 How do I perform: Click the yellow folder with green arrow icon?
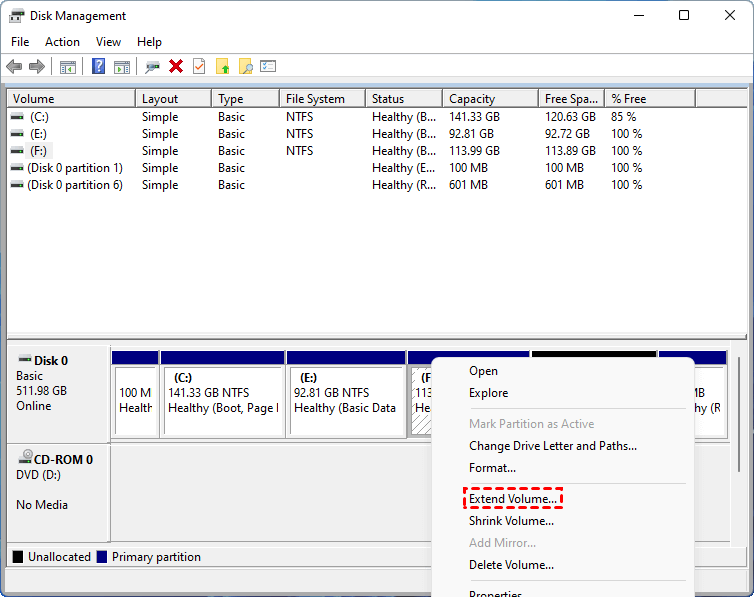pos(223,66)
